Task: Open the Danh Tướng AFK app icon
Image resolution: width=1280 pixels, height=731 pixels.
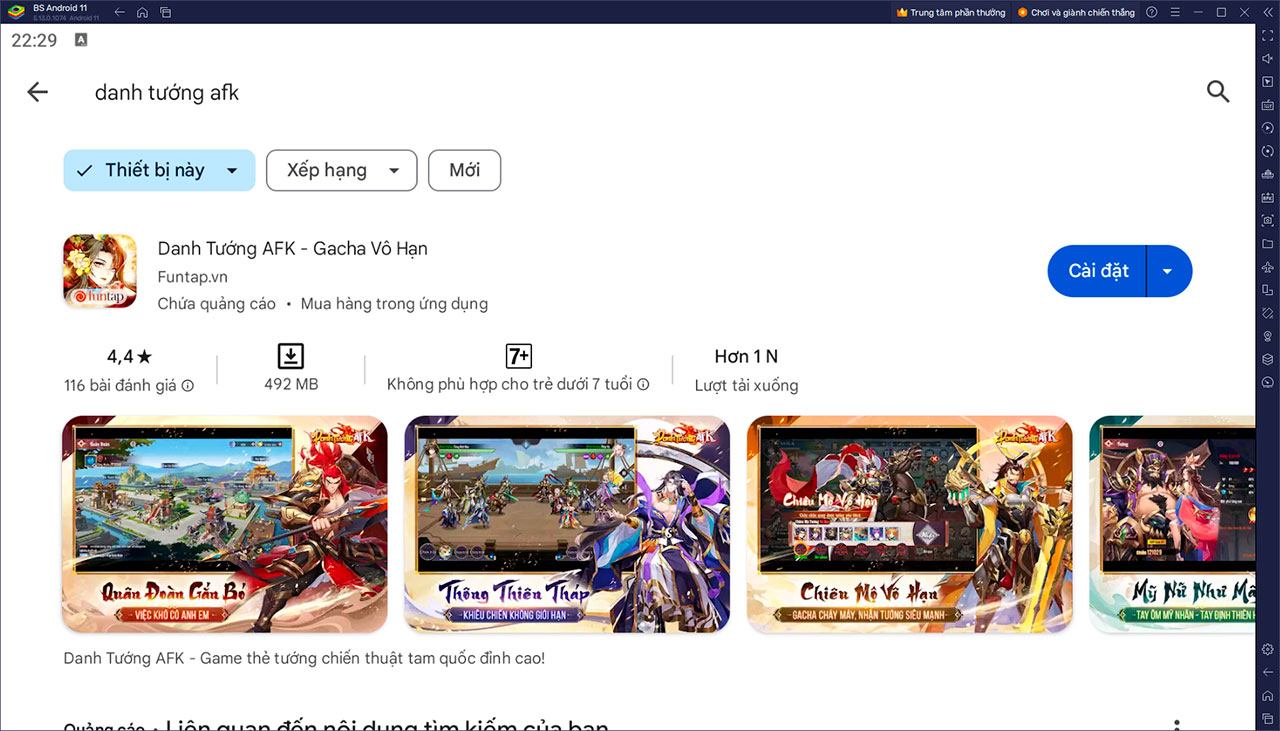Action: coord(100,271)
